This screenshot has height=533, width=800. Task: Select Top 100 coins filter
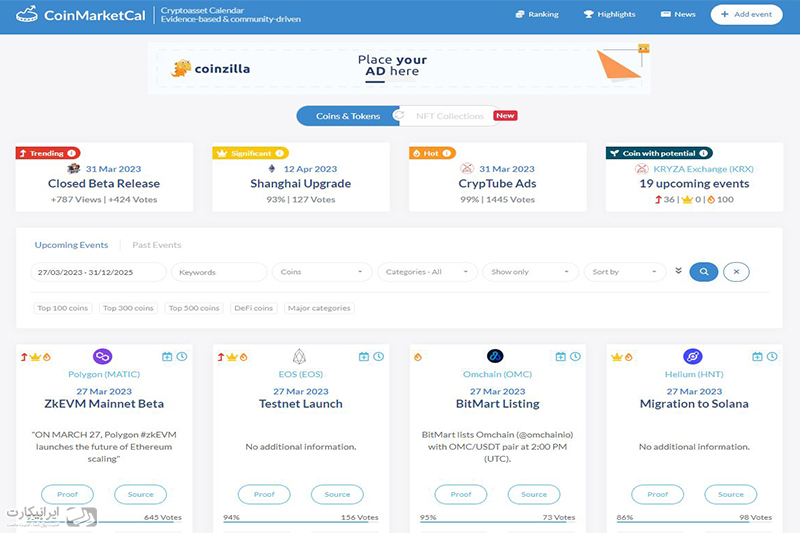(x=63, y=308)
